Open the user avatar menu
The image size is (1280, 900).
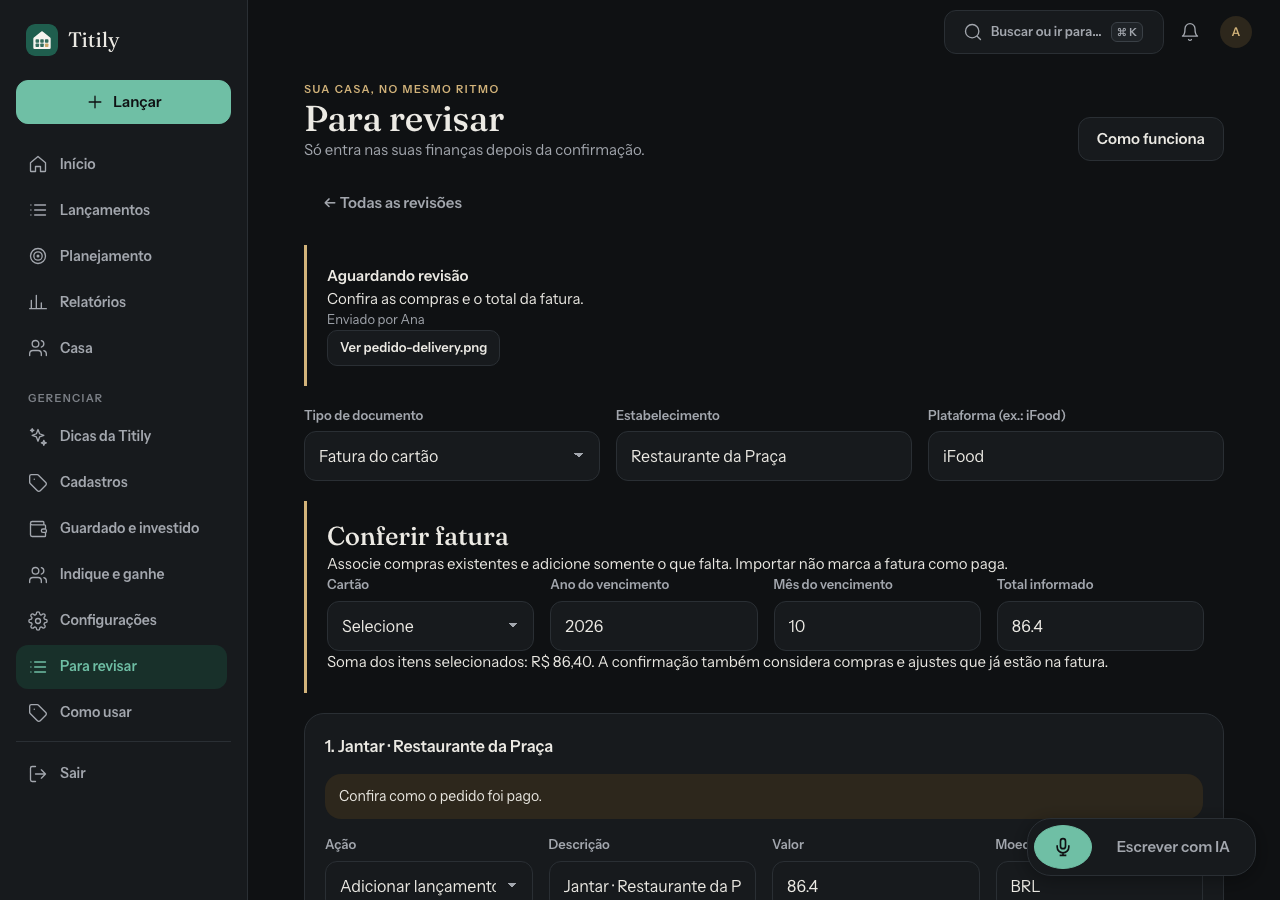[1236, 32]
